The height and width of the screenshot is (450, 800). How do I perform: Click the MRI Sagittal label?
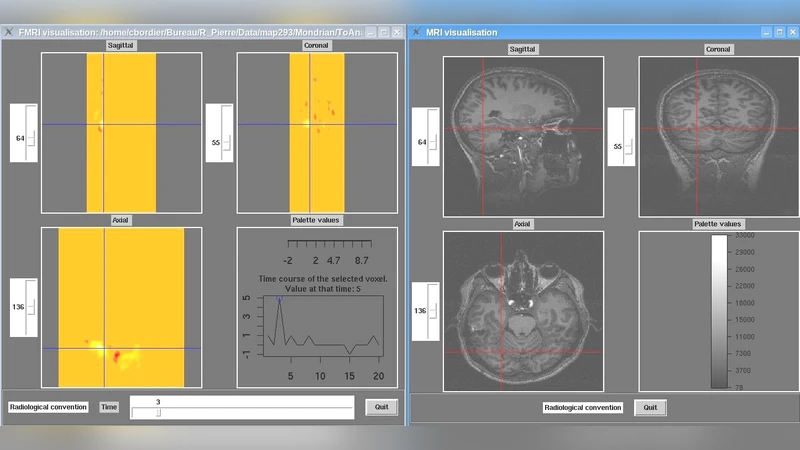click(522, 49)
